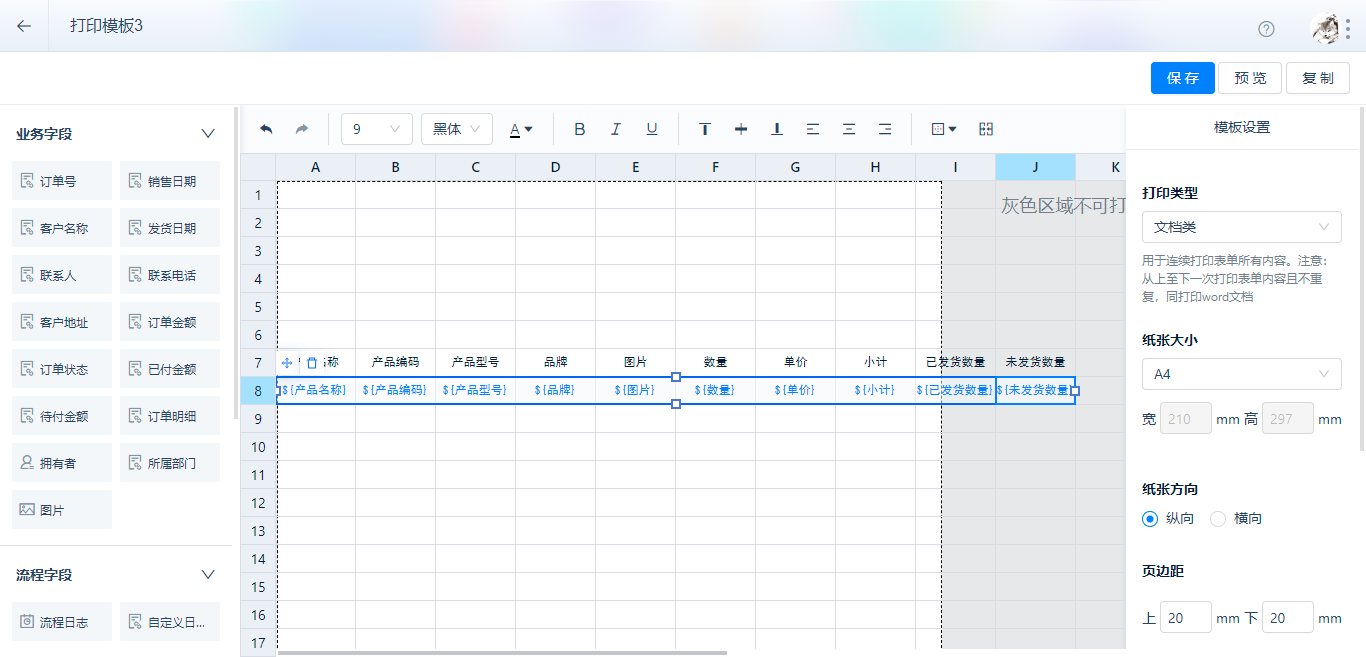1366x657 pixels.
Task: Click the 拥有者 field
Action: click(x=62, y=463)
